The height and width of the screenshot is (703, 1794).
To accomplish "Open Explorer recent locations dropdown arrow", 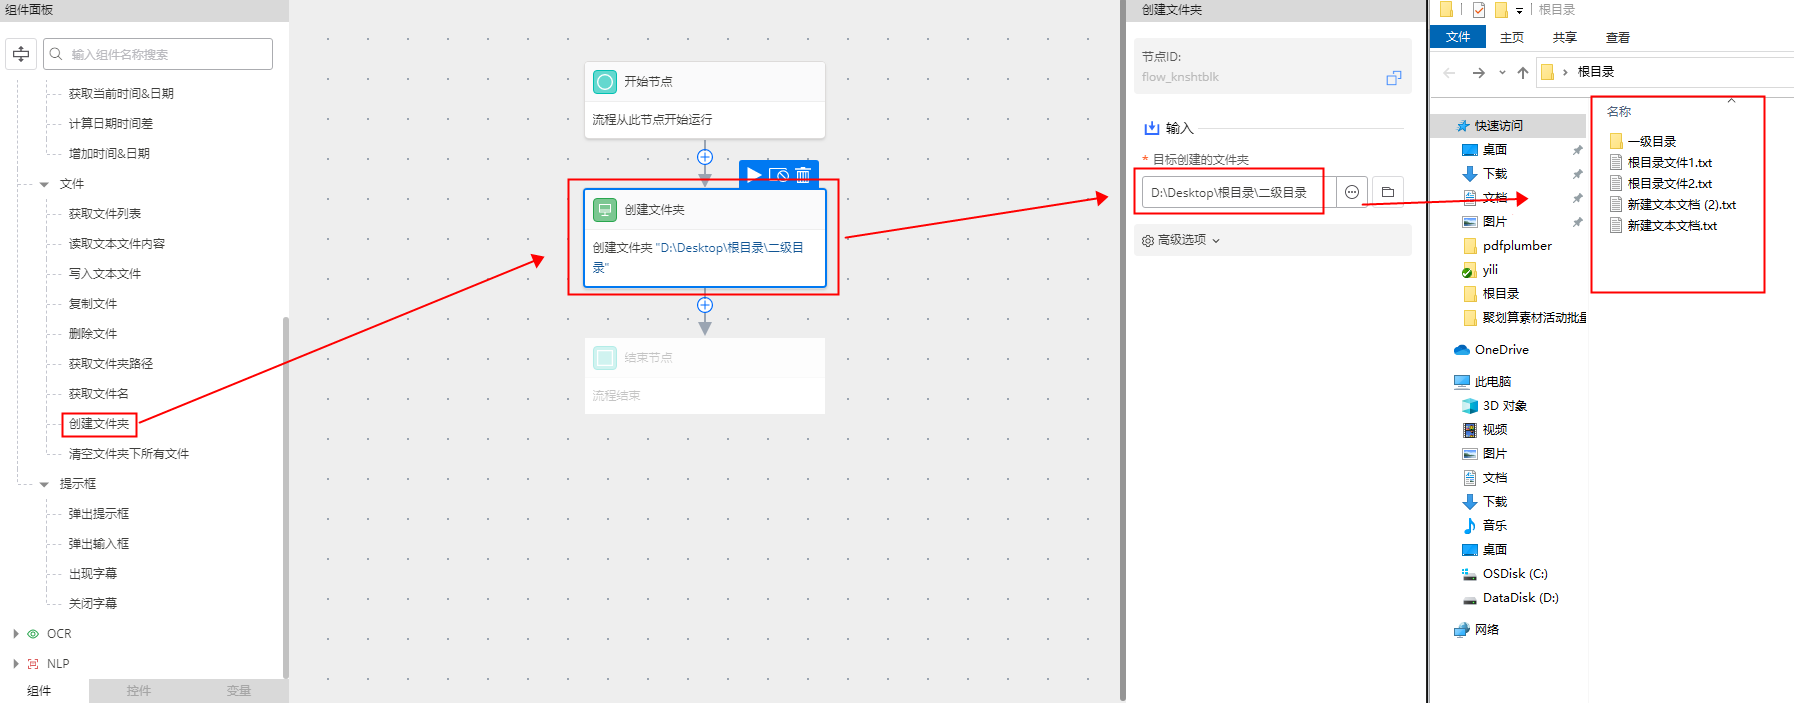I will pos(1502,72).
